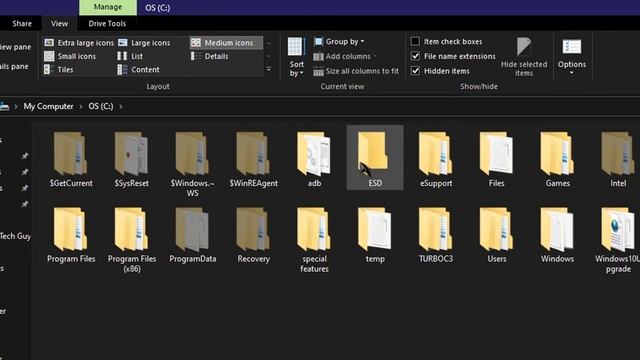Image resolution: width=640 pixels, height=360 pixels.
Task: Open the Program Files folder
Action: tap(71, 235)
